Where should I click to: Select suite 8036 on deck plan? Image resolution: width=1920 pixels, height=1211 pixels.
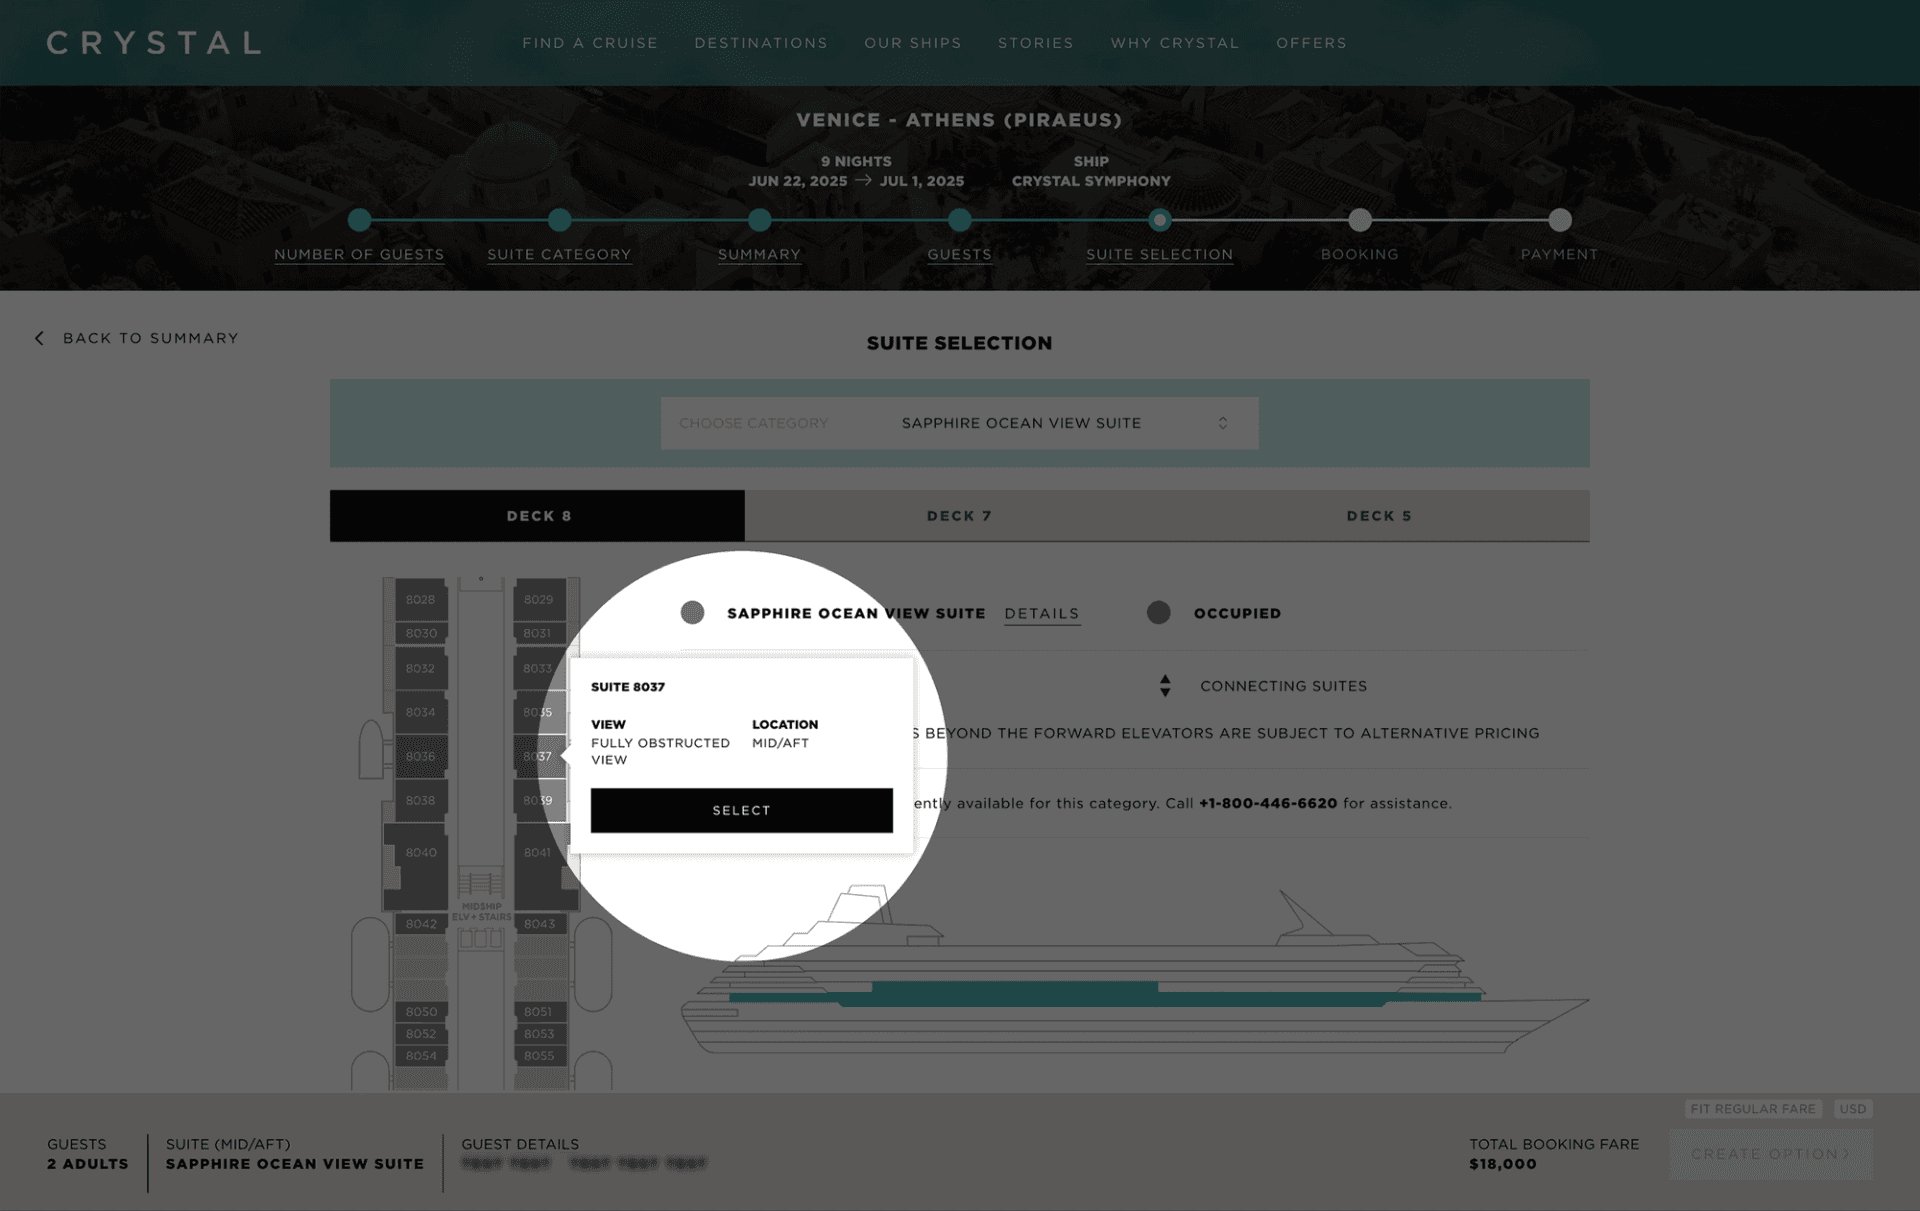tap(421, 756)
